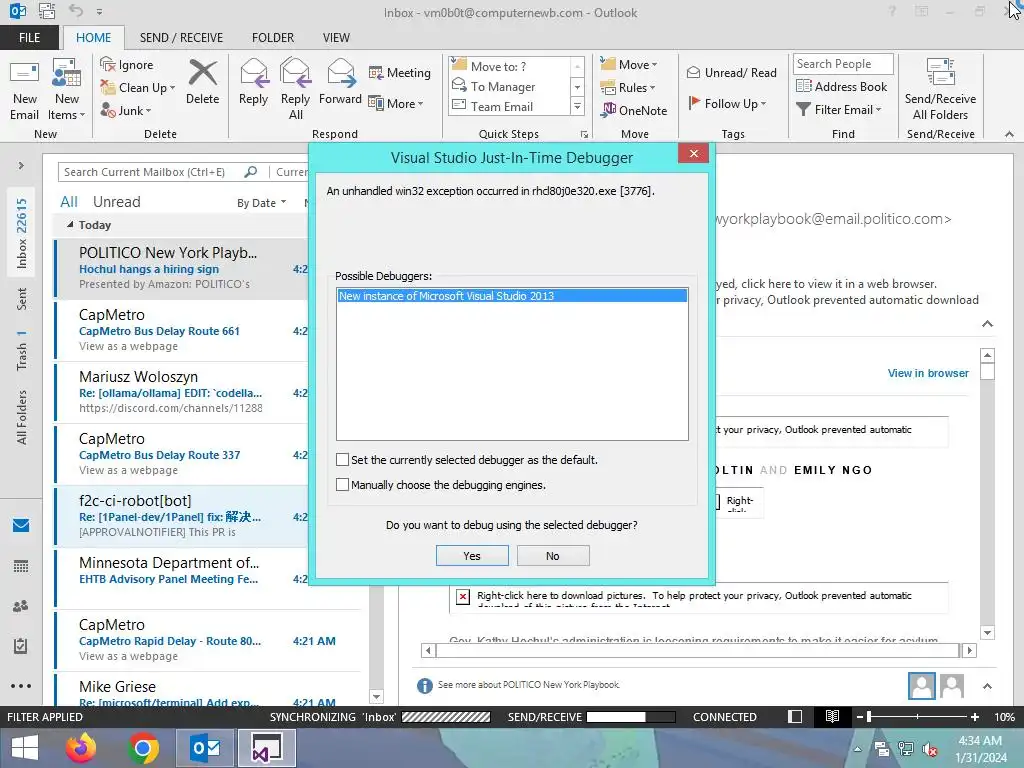Open more navigation options (three dots)
Screen dimensions: 1024x768
point(21,686)
